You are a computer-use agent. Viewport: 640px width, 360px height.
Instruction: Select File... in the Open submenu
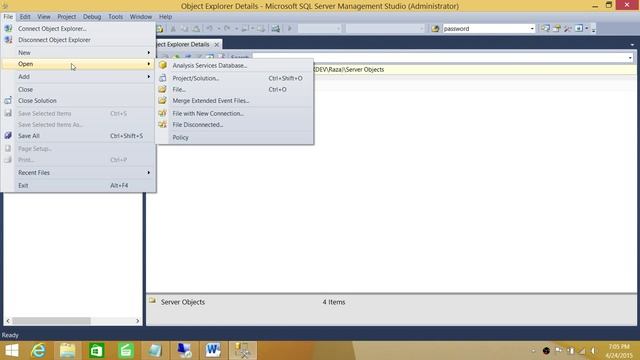pos(235,89)
